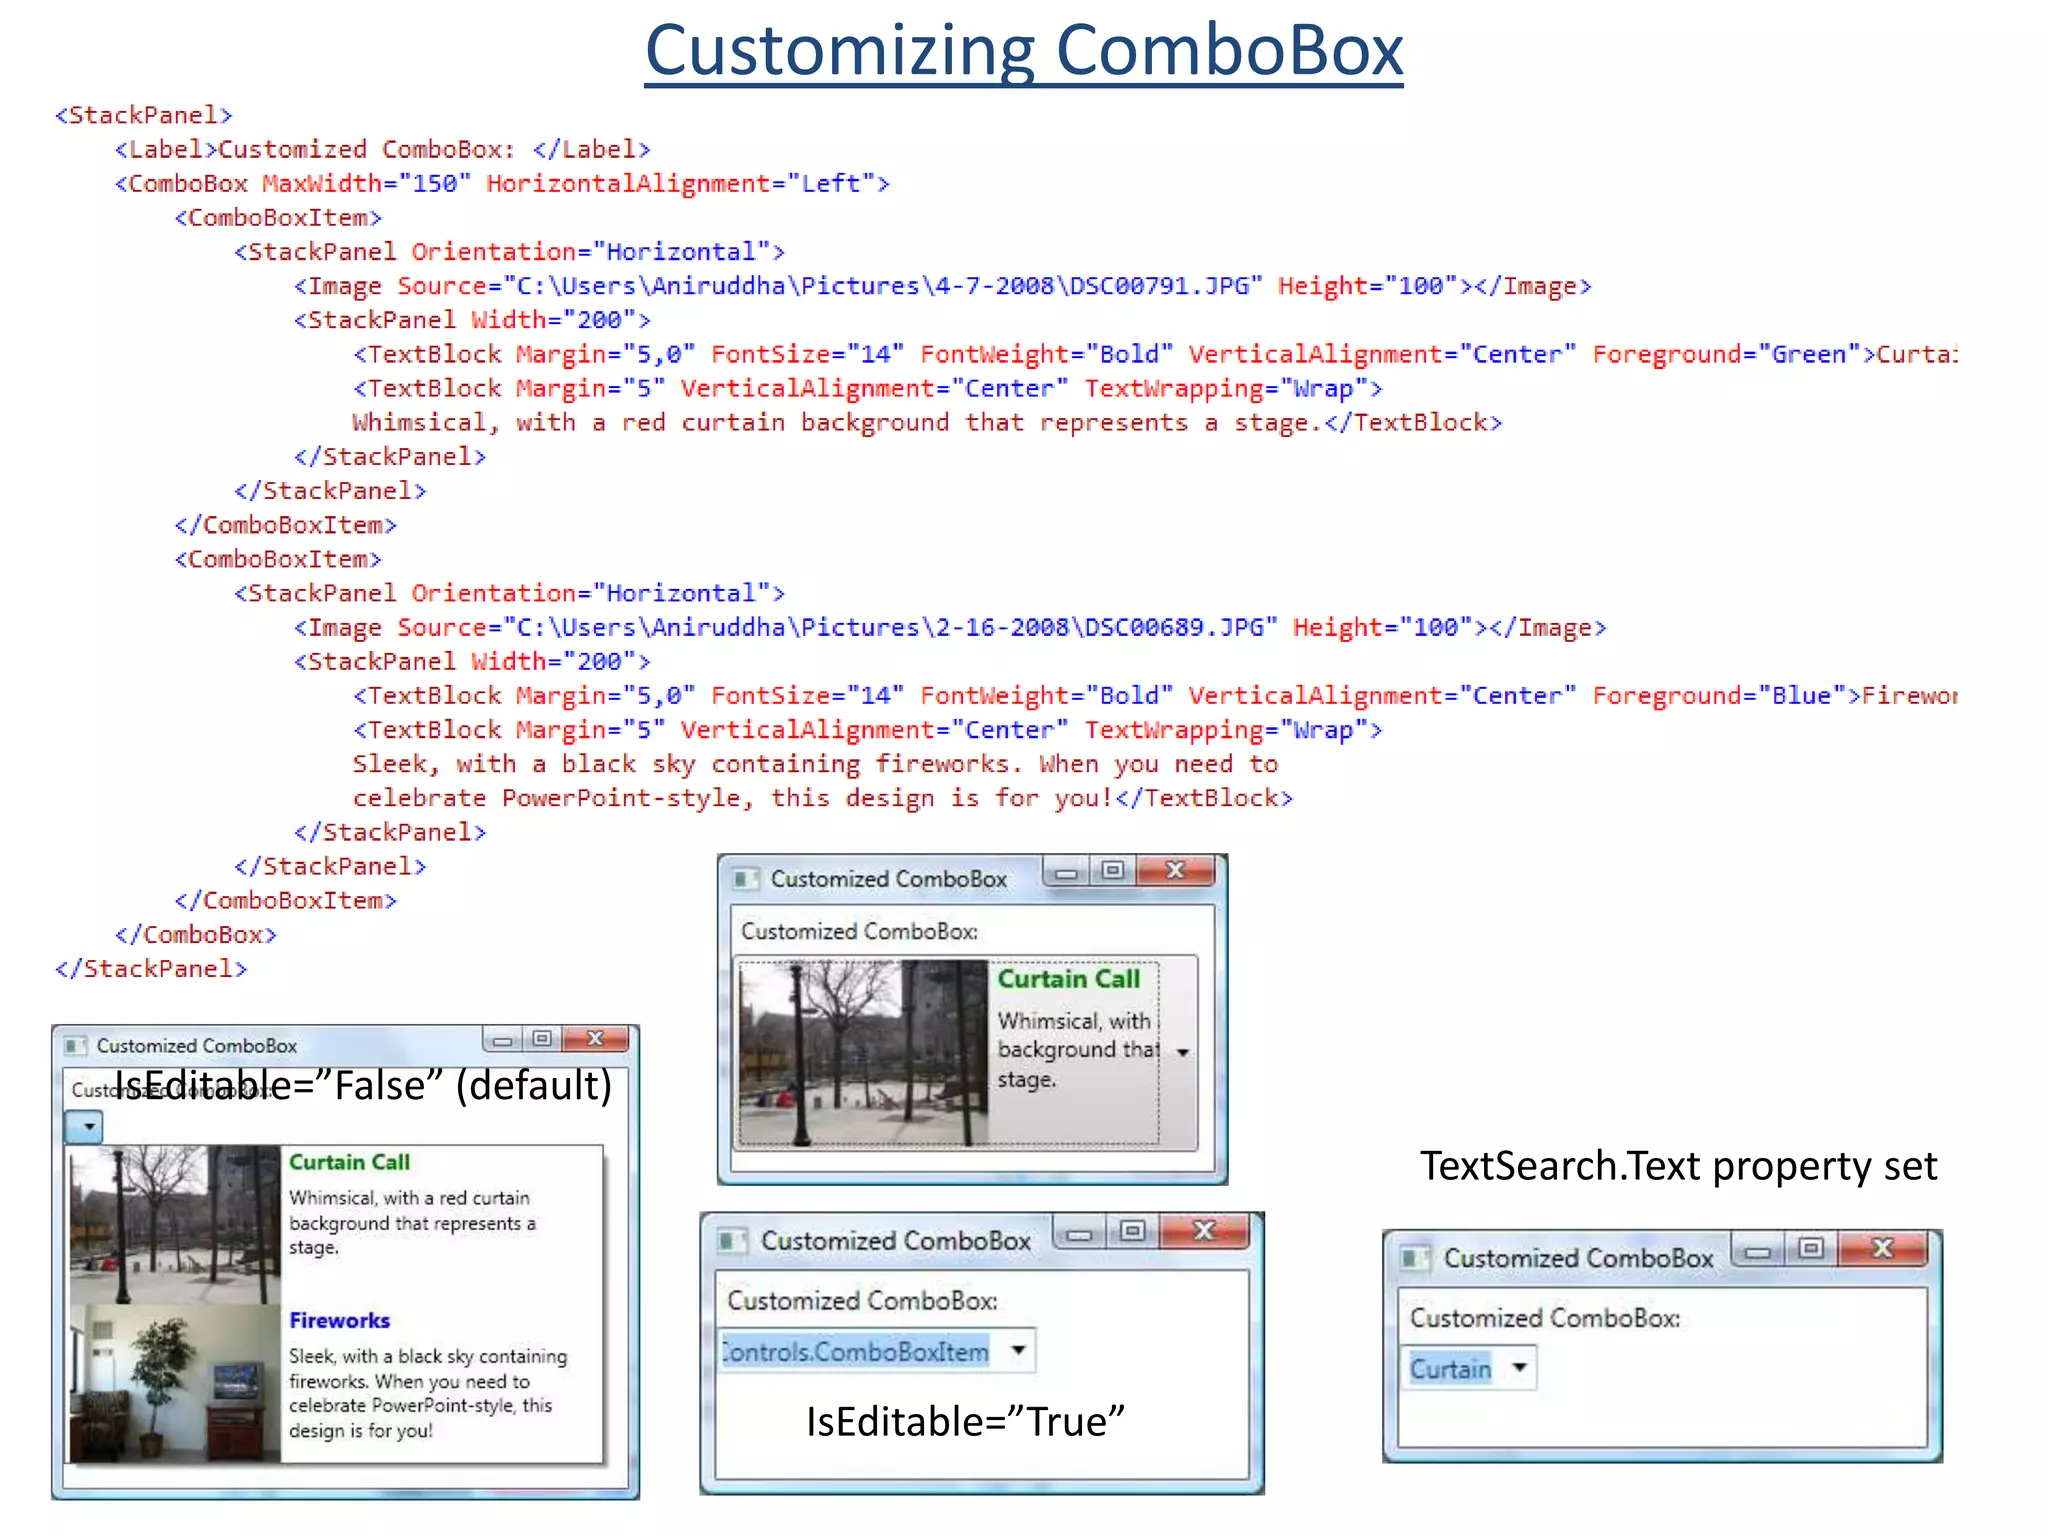Open the combo box dropdown in the IsEditable False window
Viewport: 2048px width, 1536px height.
click(x=85, y=1127)
